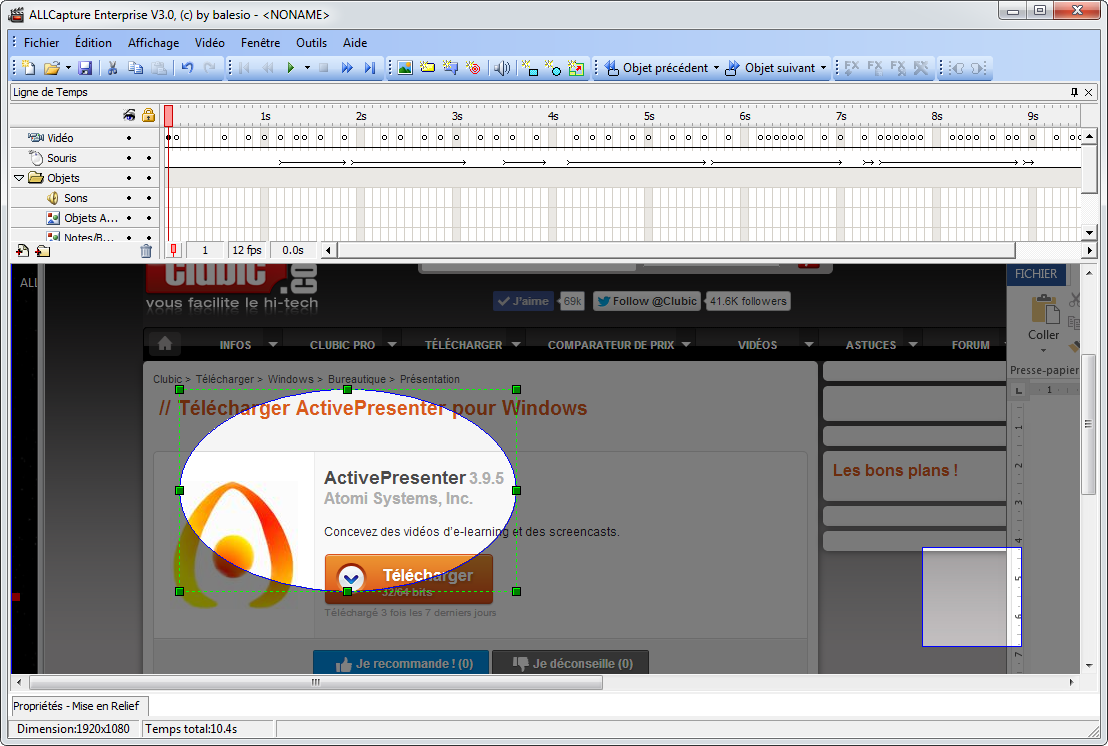This screenshot has height=746, width=1108.
Task: Click the add new layer icon
Action: tap(23, 250)
